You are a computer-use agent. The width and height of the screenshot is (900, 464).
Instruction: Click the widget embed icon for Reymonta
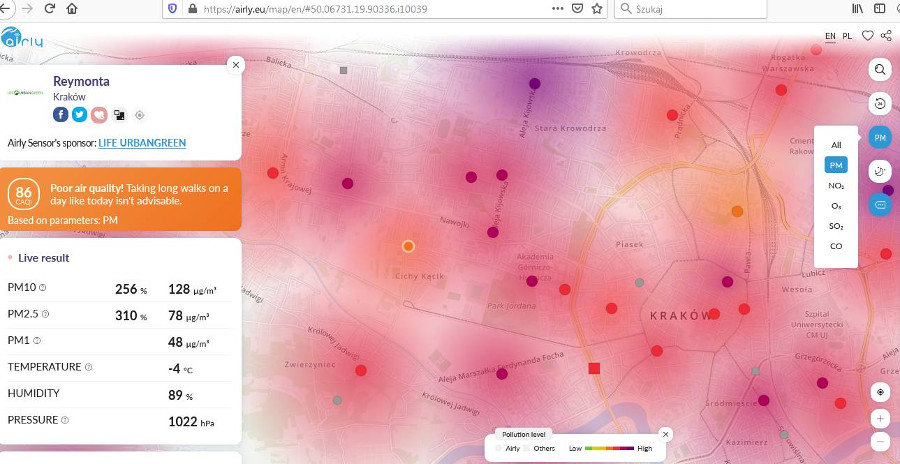tap(119, 115)
